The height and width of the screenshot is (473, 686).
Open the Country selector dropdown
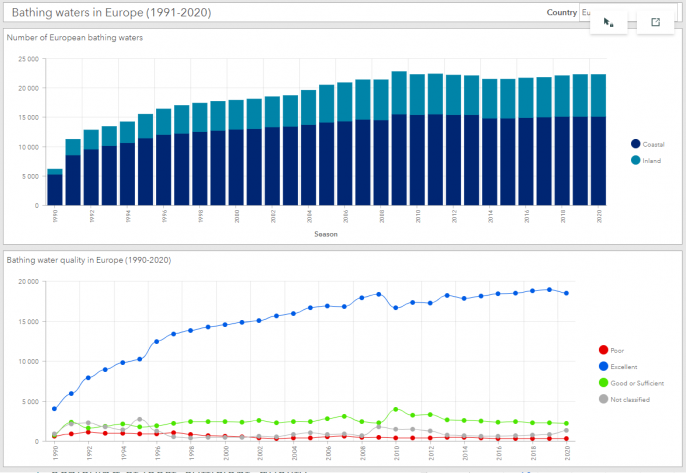pos(585,12)
